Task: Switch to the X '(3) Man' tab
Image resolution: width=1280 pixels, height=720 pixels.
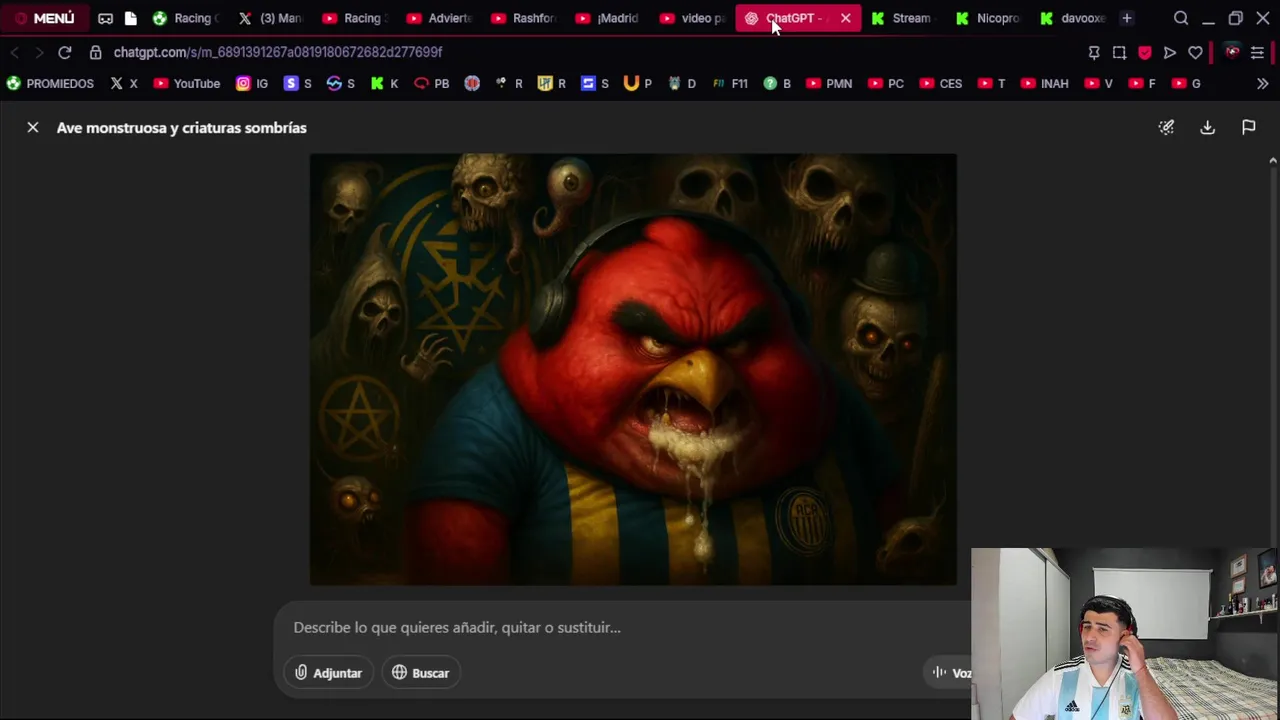Action: point(271,18)
